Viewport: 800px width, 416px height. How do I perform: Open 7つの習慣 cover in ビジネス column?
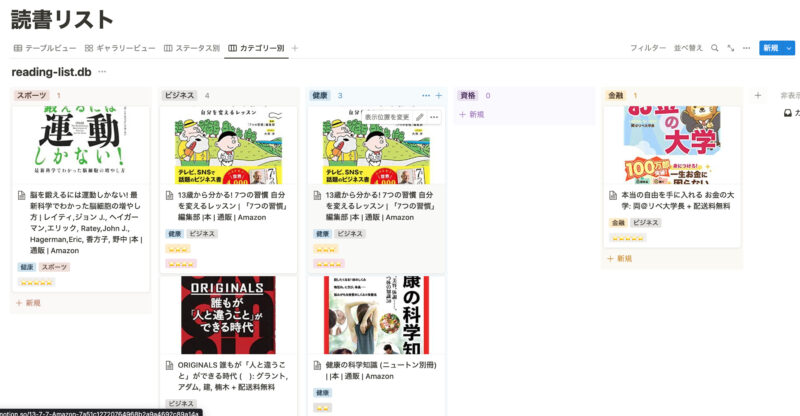(x=229, y=145)
